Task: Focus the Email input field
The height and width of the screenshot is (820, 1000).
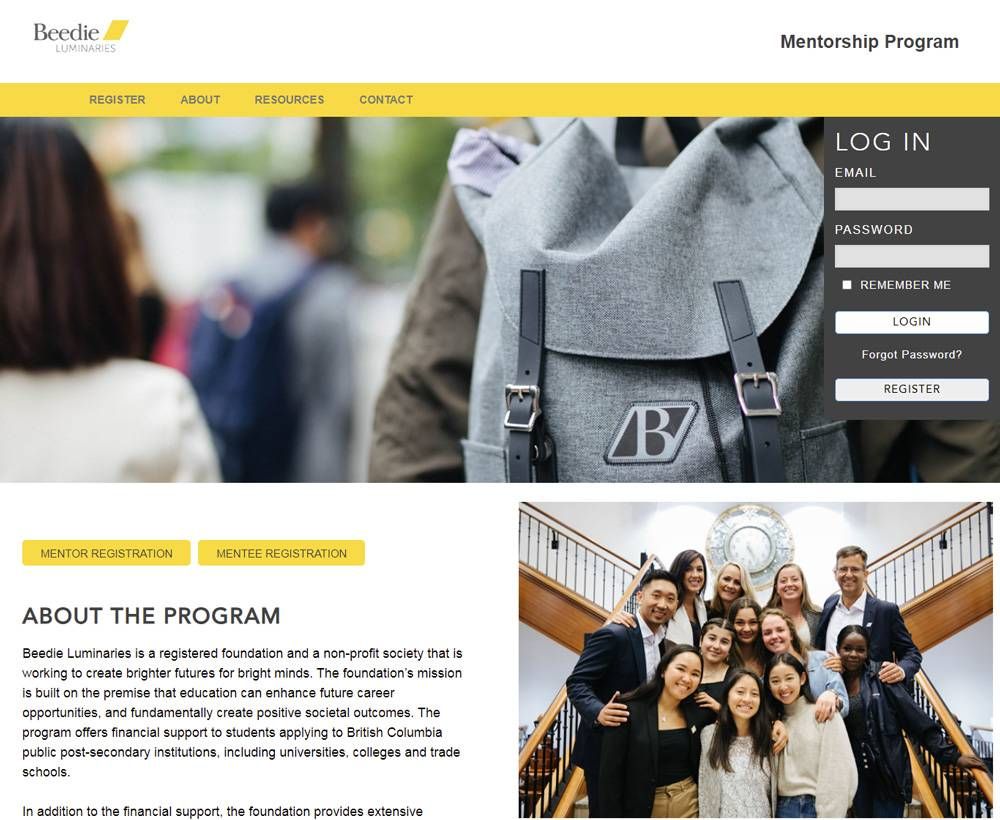Action: tap(911, 199)
